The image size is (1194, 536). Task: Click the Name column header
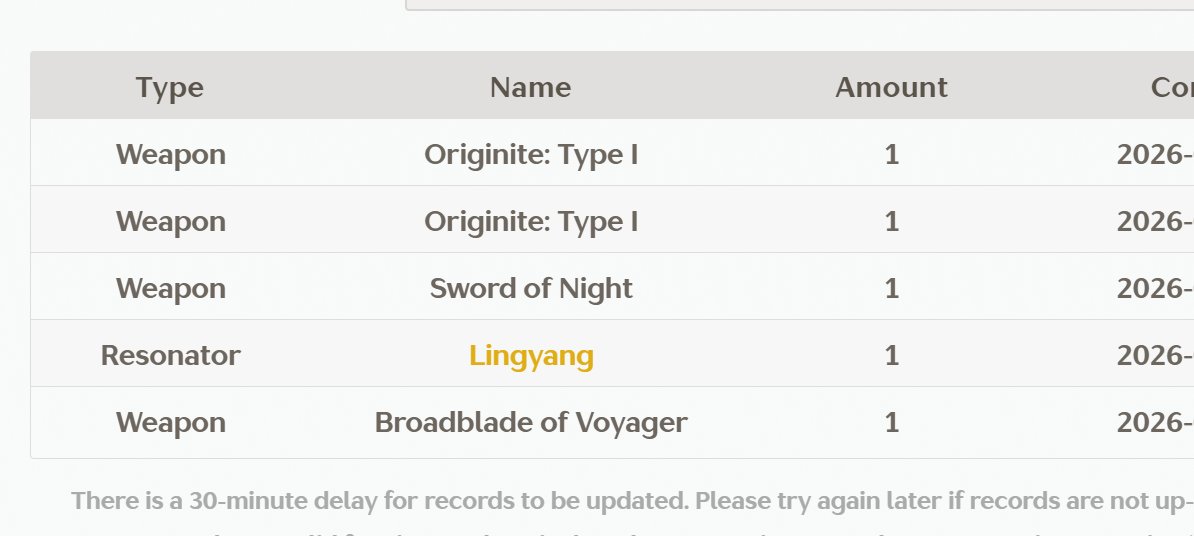click(531, 87)
